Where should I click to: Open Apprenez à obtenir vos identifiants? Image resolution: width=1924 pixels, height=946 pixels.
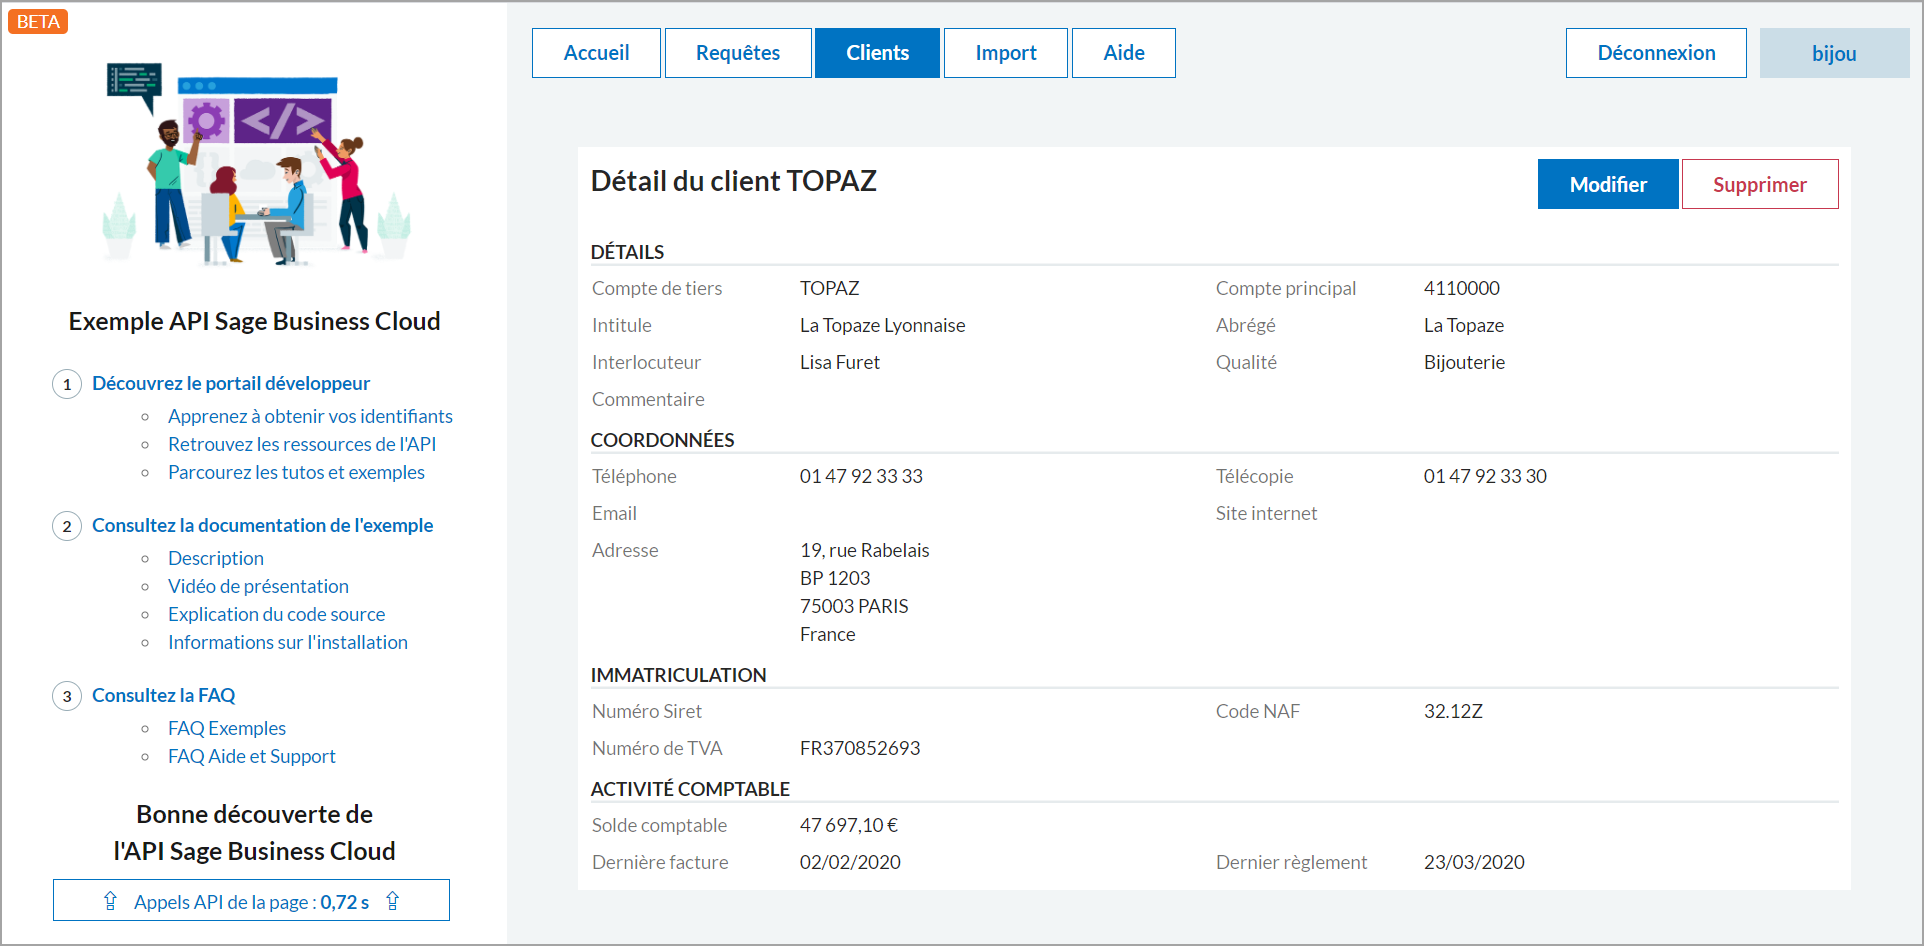click(310, 416)
